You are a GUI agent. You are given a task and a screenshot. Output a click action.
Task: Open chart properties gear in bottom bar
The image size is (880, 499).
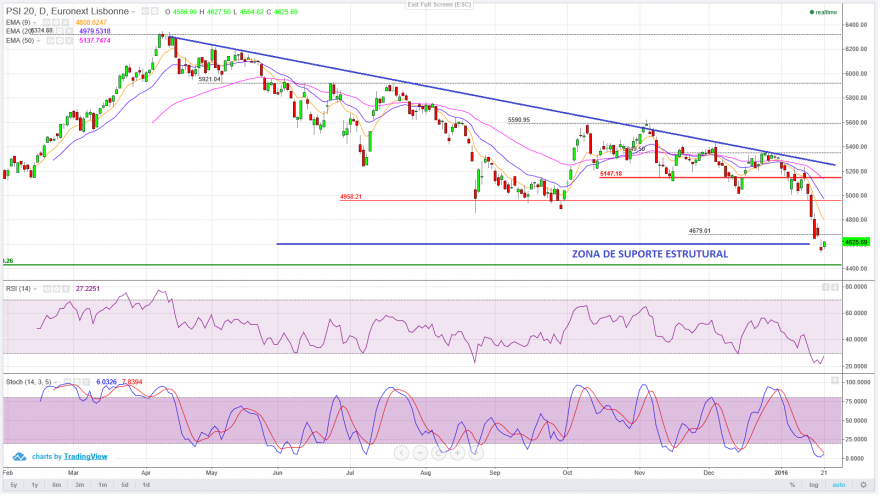(x=864, y=485)
